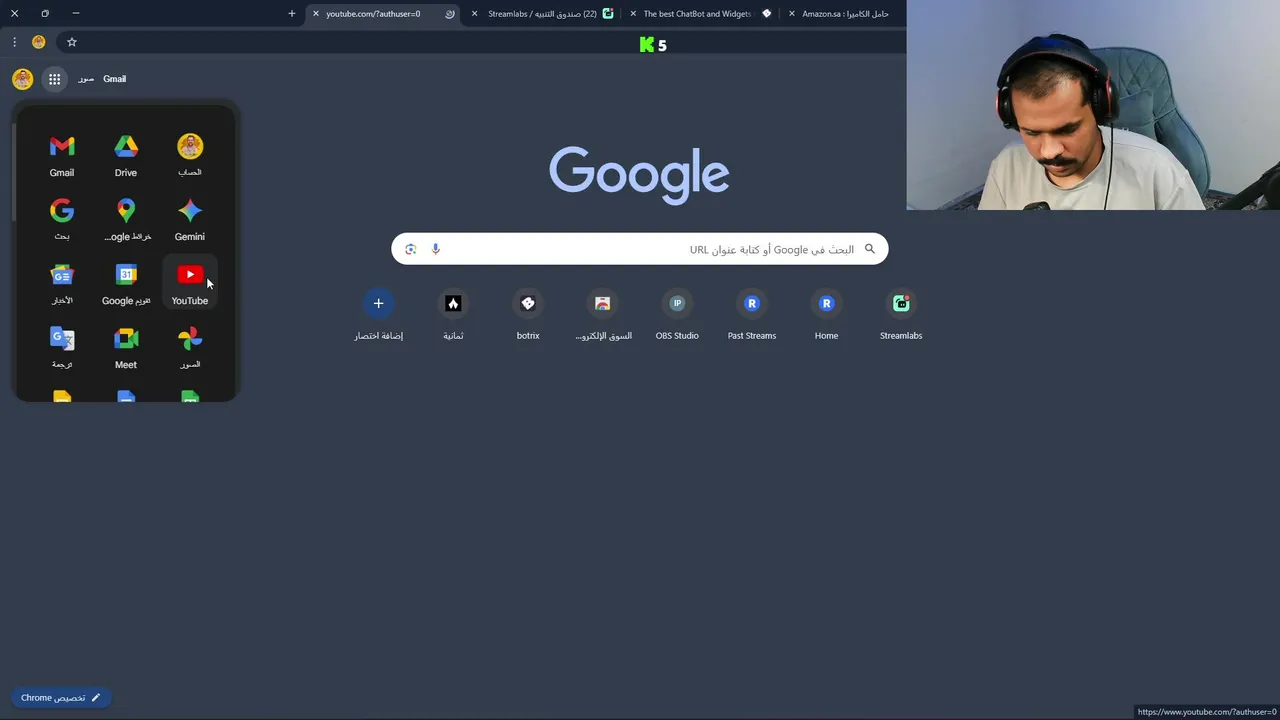1280x720 pixels.
Task: Close the Streamlabs tab
Action: [x=474, y=14]
